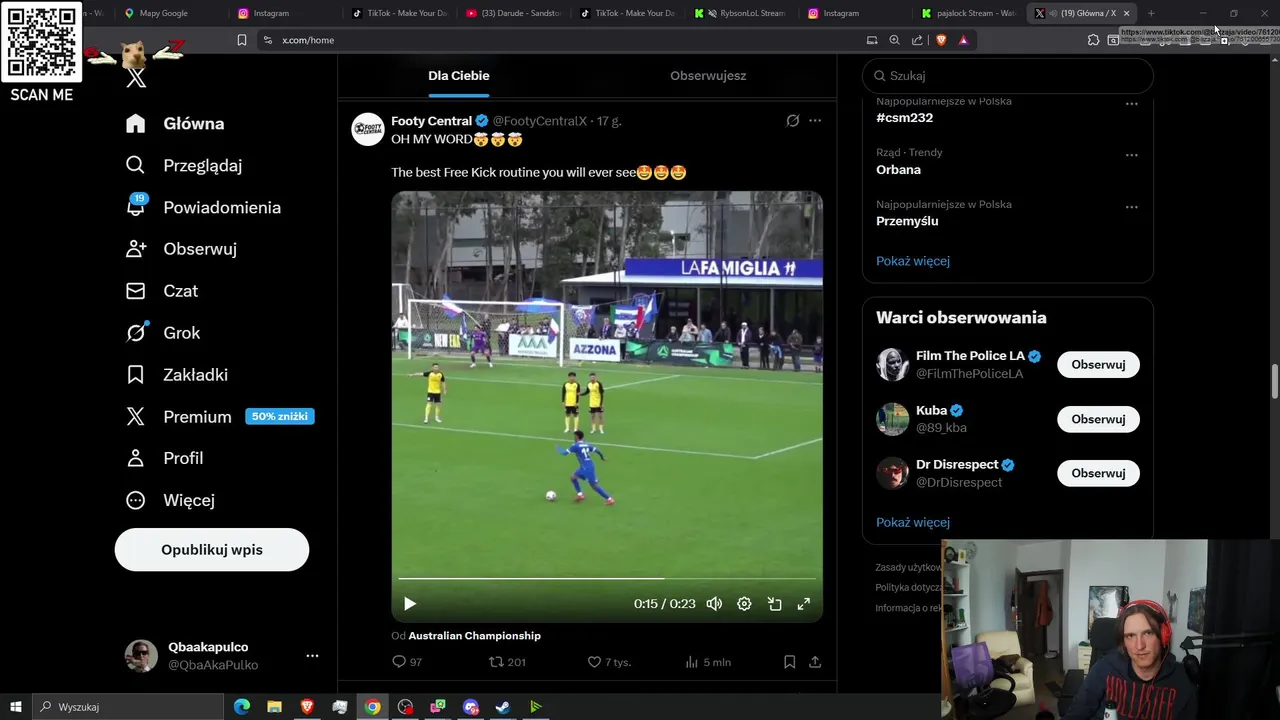Switch to Mapy Google tab
This screenshot has height=720, width=1280.
pos(162,13)
